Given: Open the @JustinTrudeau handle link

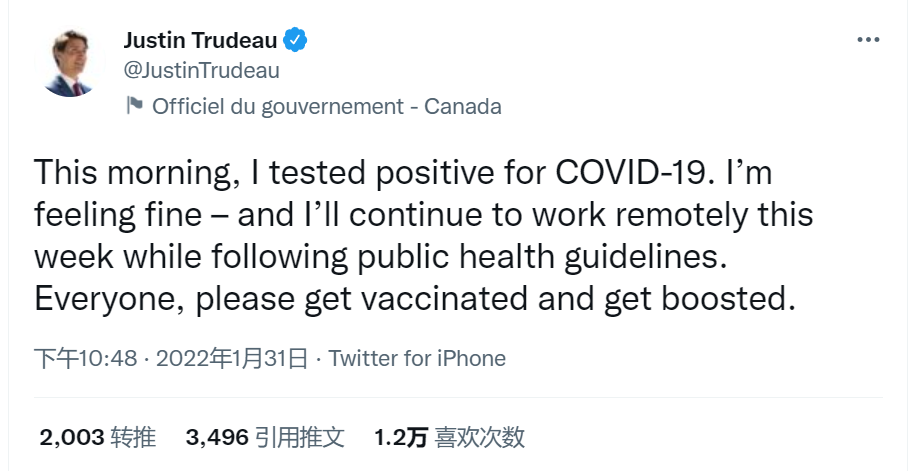Looking at the screenshot, I should click(x=201, y=70).
